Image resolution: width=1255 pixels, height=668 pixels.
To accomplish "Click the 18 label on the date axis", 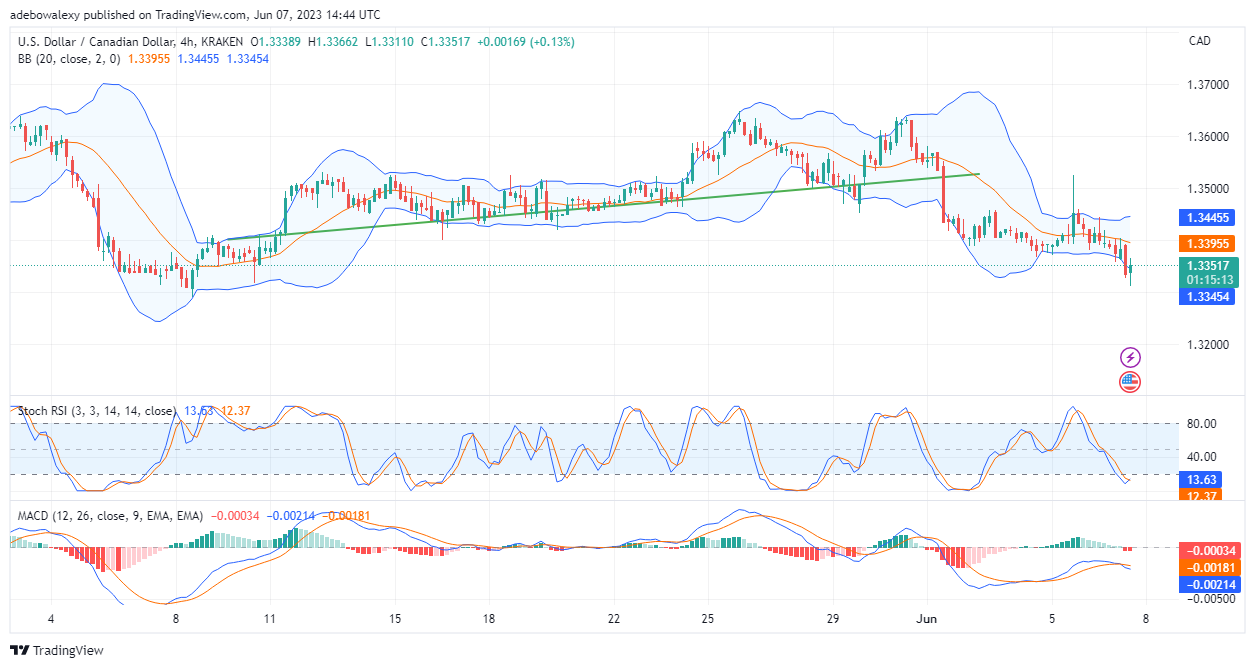I will (x=488, y=619).
